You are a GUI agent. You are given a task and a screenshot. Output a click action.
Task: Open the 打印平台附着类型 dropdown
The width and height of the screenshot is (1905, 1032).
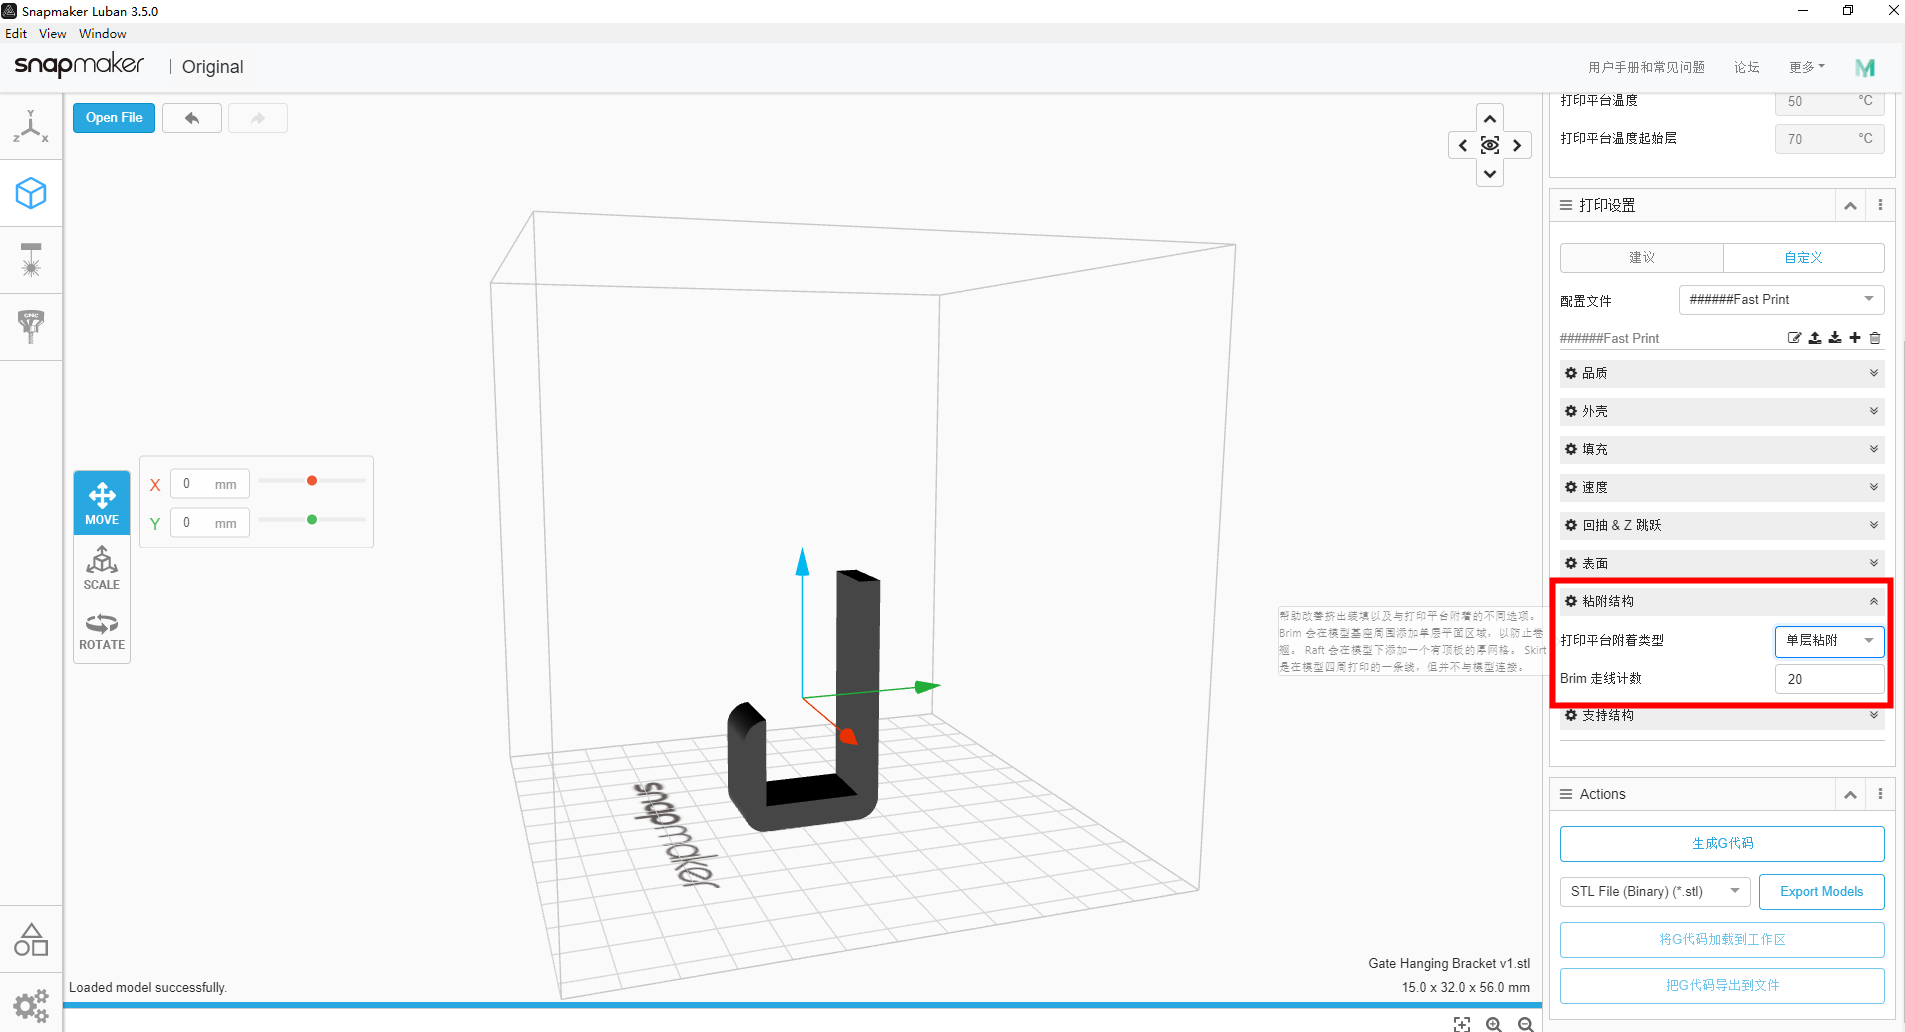pyautogui.click(x=1829, y=641)
